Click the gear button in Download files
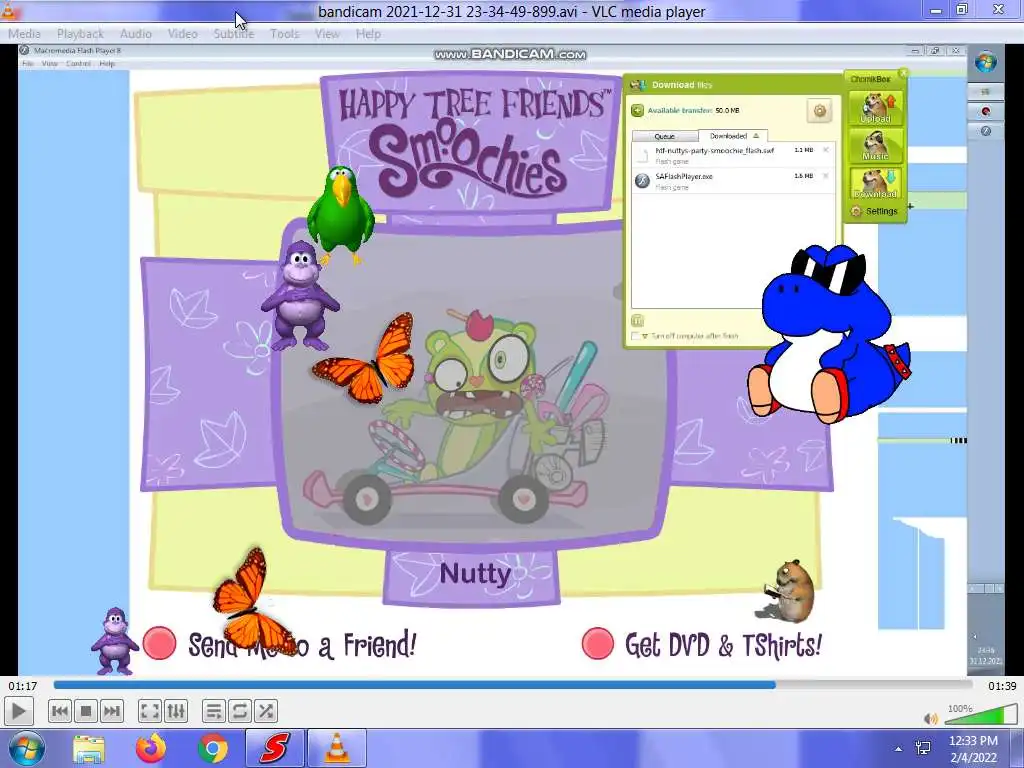1024x768 pixels. (x=819, y=110)
